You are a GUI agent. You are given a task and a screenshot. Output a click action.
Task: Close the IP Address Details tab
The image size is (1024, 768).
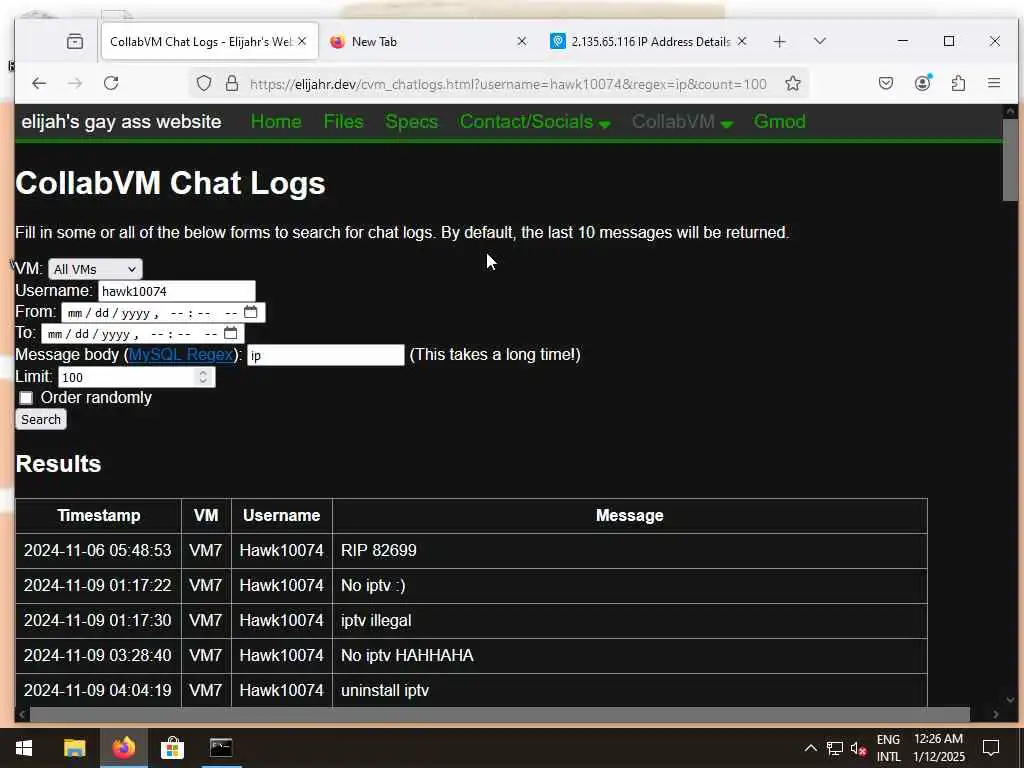pyautogui.click(x=742, y=41)
